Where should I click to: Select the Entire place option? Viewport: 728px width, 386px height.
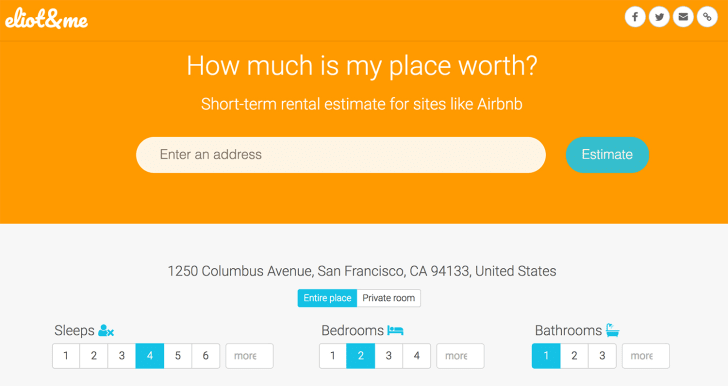[327, 298]
